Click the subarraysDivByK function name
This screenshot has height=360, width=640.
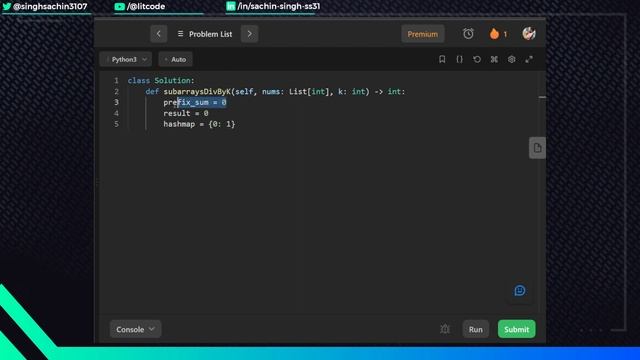197,92
